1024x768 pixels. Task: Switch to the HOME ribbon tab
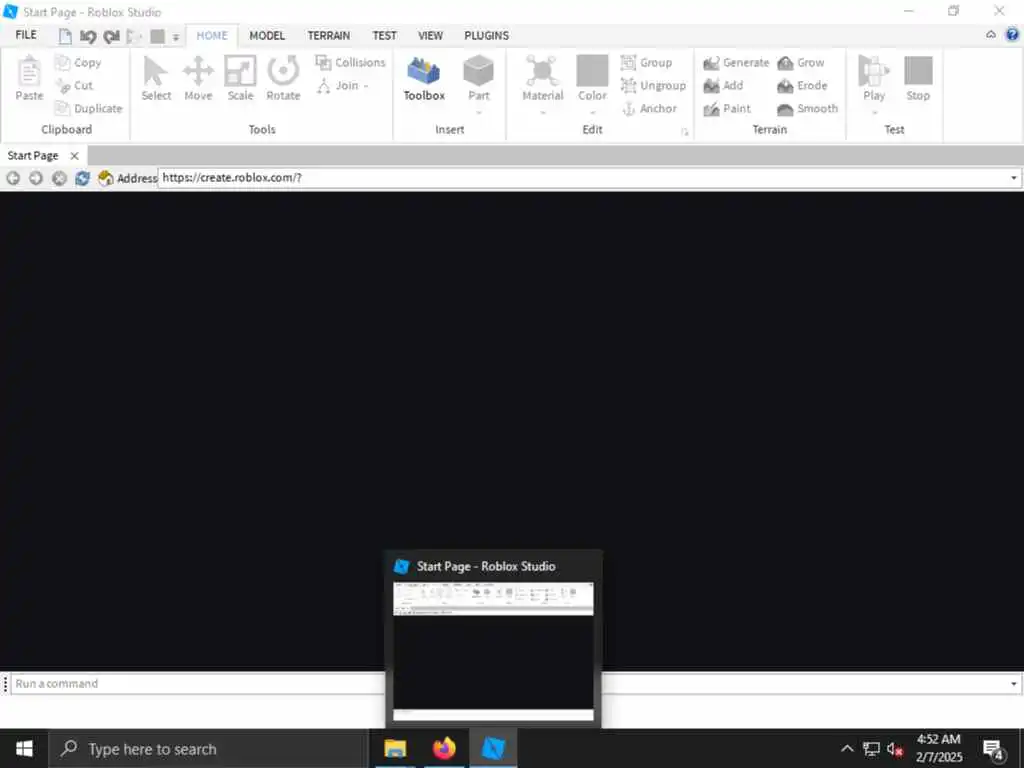pos(212,35)
